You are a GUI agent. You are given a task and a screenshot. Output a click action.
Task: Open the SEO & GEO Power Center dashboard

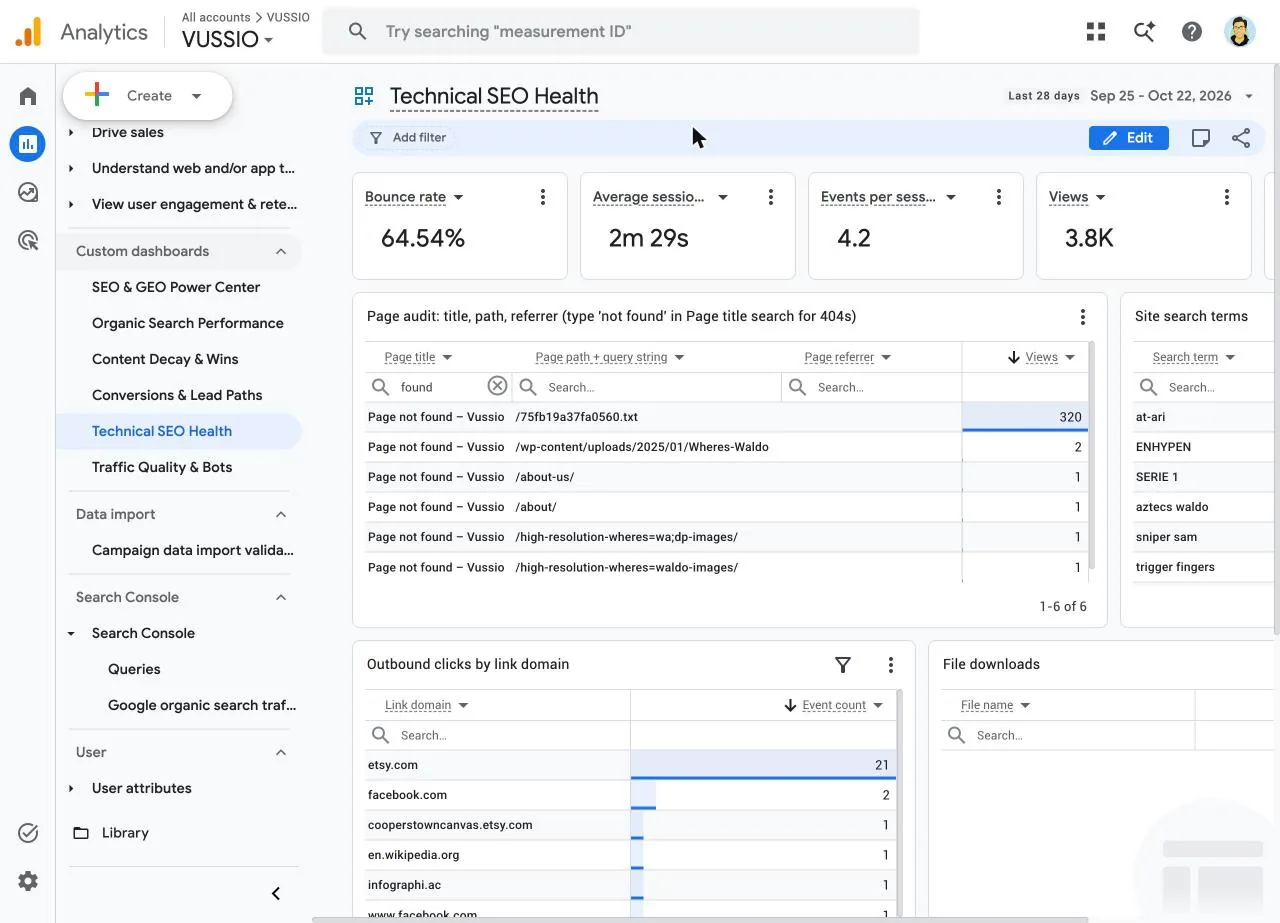[x=176, y=287]
